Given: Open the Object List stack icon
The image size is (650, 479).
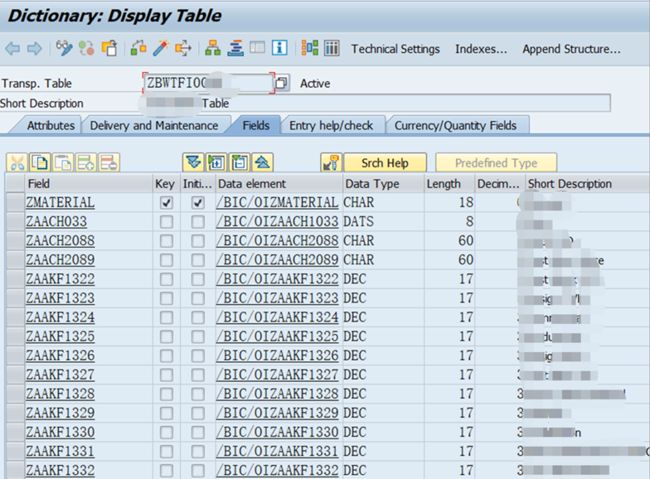Looking at the screenshot, I should pyautogui.click(x=235, y=48).
